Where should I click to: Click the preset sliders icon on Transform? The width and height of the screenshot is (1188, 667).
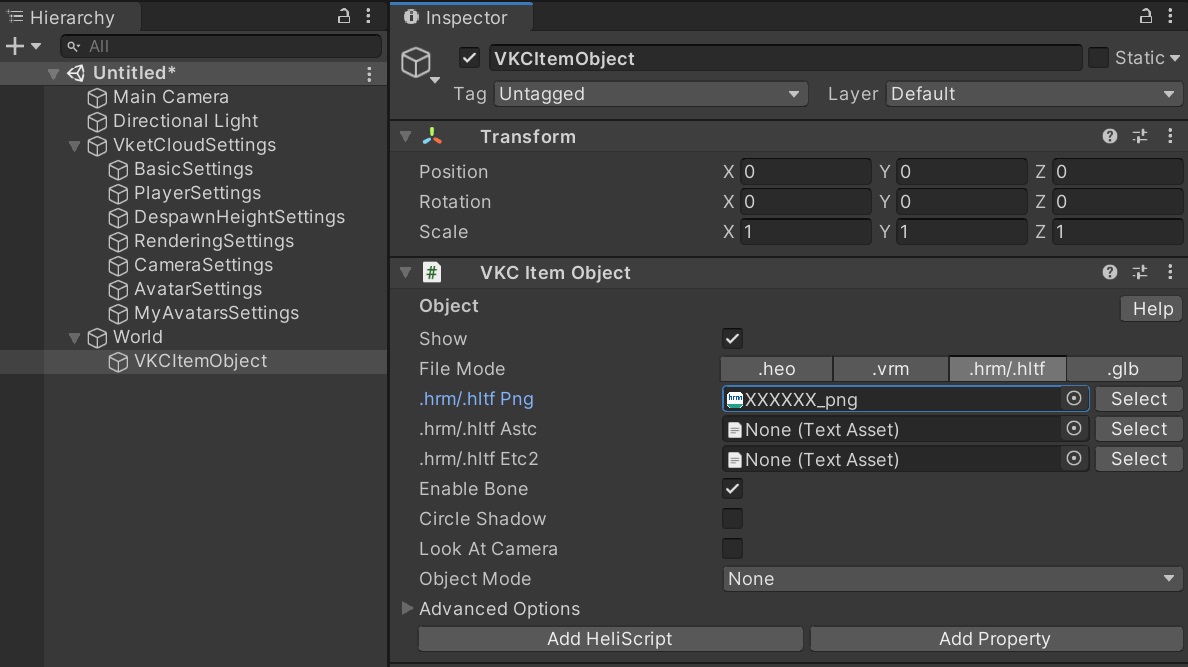1140,136
